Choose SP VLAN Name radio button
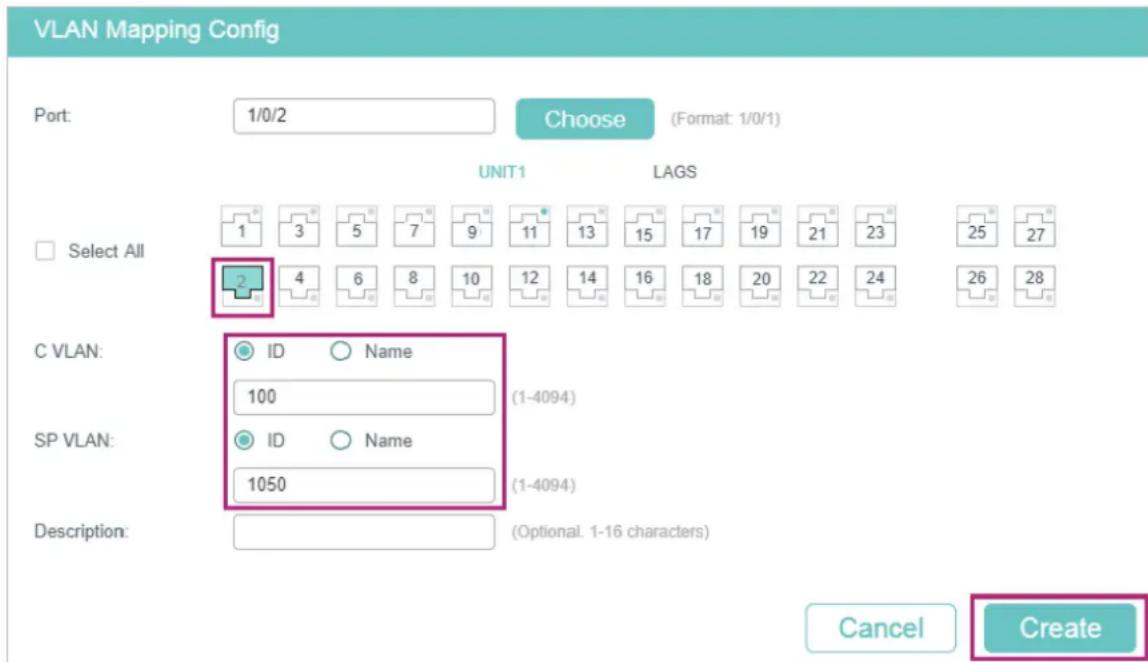1148x662 pixels. click(340, 440)
